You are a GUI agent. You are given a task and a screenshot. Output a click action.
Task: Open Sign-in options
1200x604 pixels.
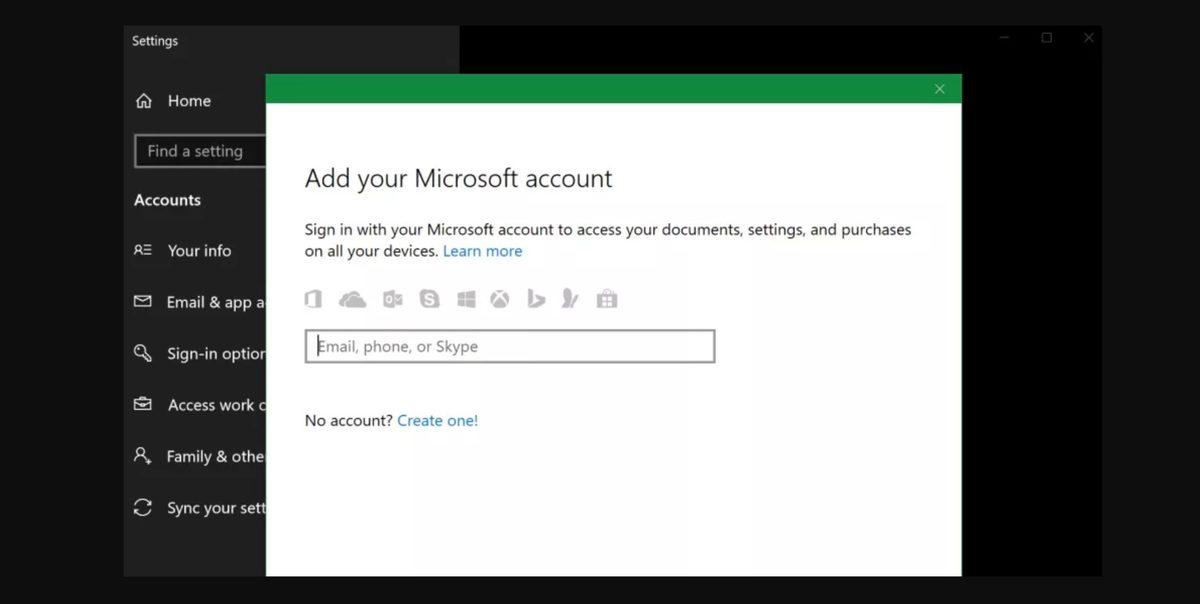tap(210, 353)
